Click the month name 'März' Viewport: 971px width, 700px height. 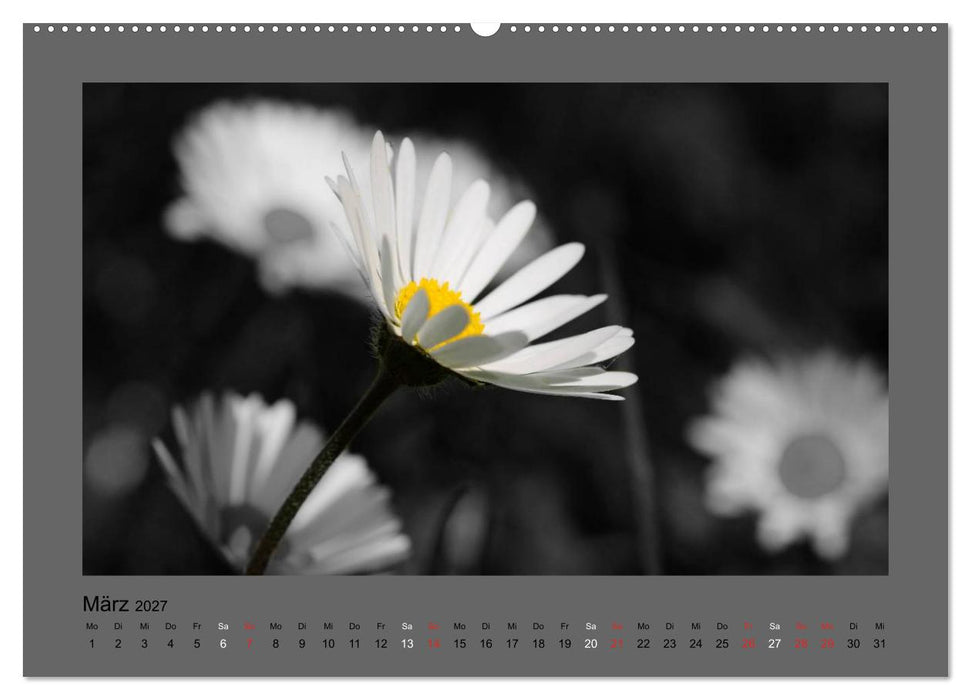click(106, 603)
